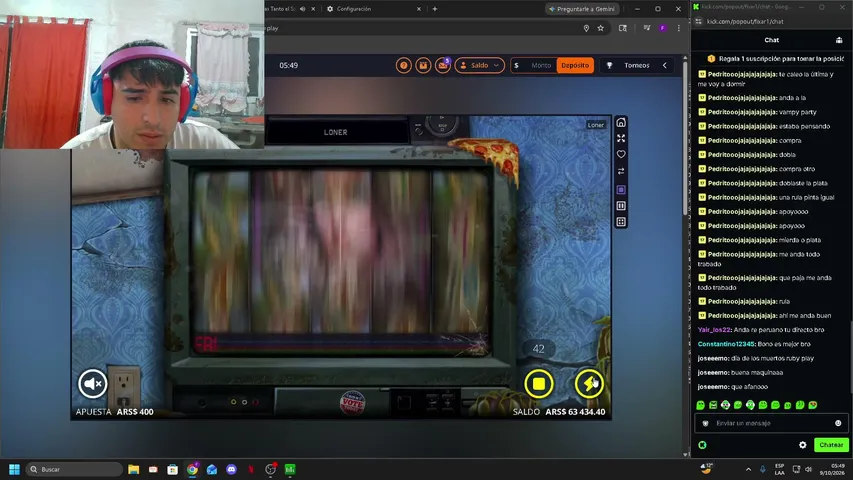Expand the Saldo account dropdown
This screenshot has height=480, width=853.
[479, 65]
